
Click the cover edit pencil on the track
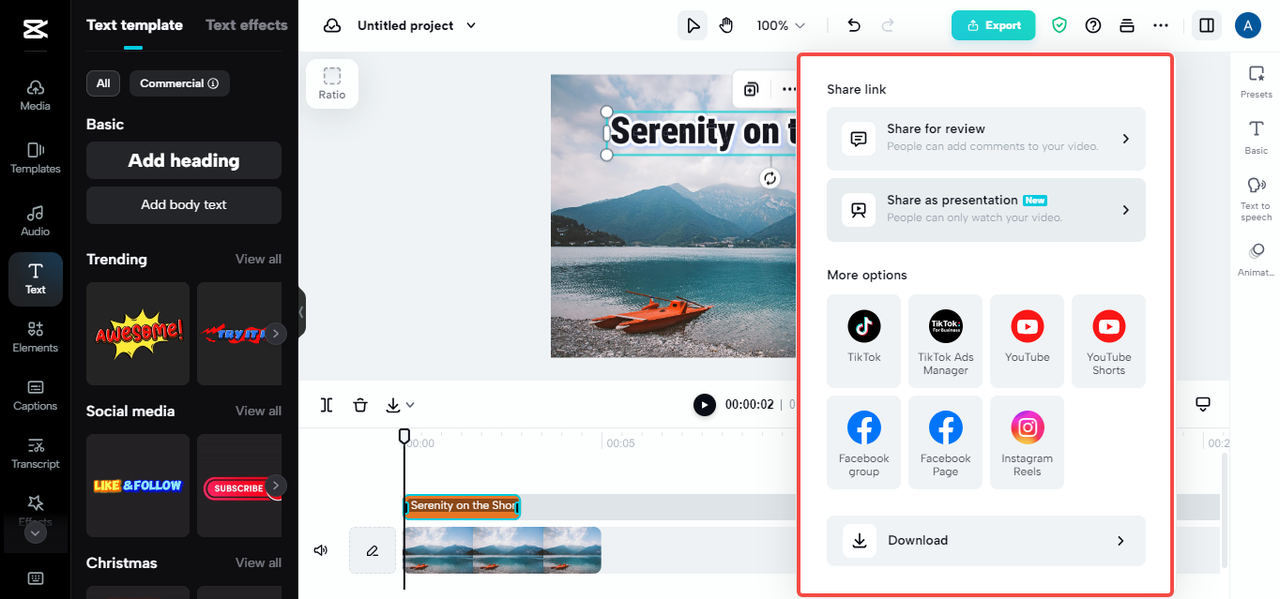click(372, 550)
